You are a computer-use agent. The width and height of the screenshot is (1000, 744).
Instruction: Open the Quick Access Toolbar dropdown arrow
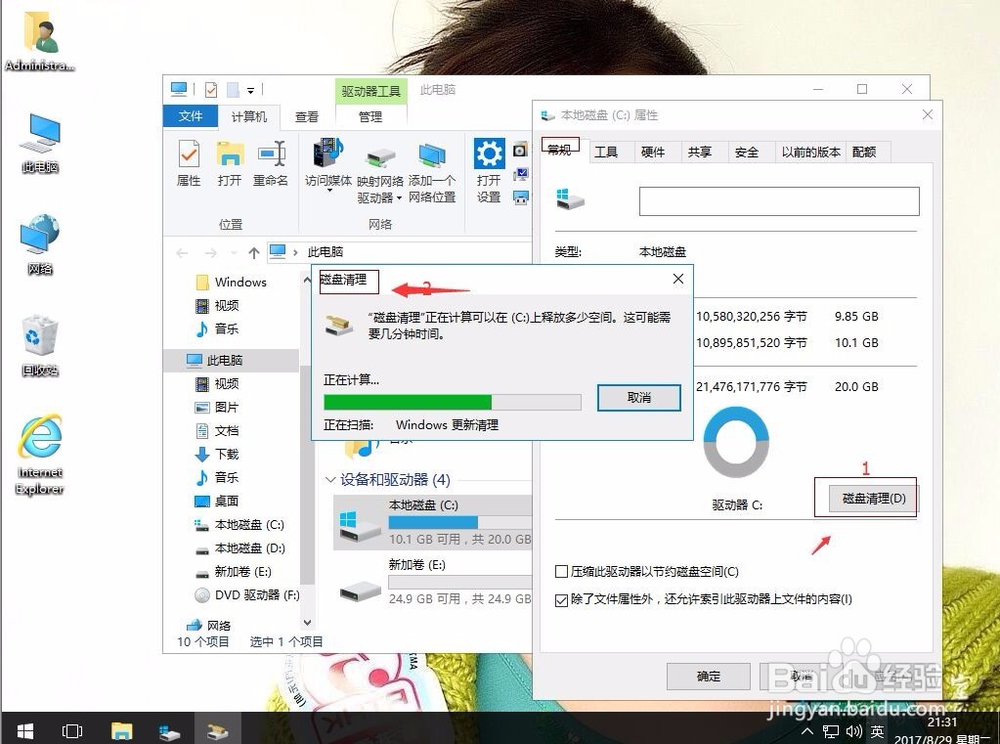[x=253, y=89]
